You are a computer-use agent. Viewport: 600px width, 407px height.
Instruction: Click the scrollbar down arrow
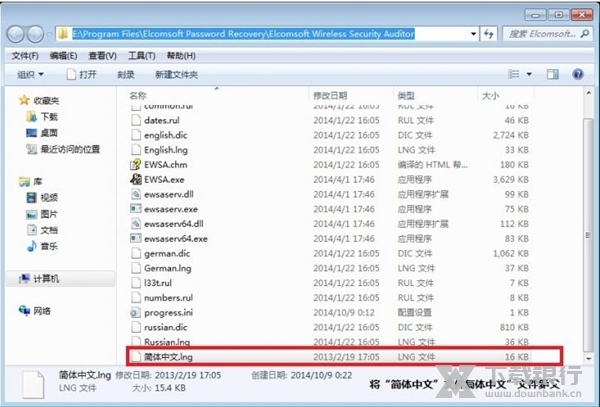pos(589,359)
